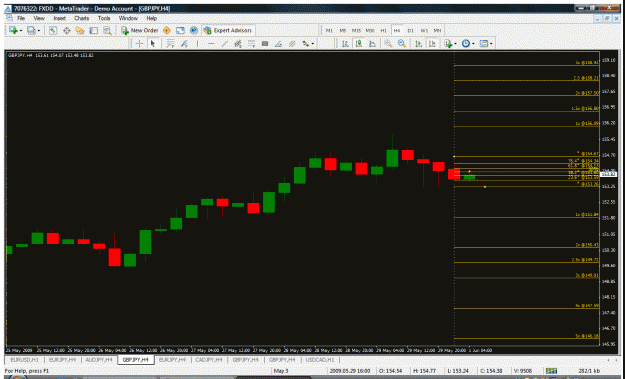Image resolution: width=625 pixels, height=379 pixels.
Task: Switch to the EURUSD,H1 chart tab
Action: 25,360
